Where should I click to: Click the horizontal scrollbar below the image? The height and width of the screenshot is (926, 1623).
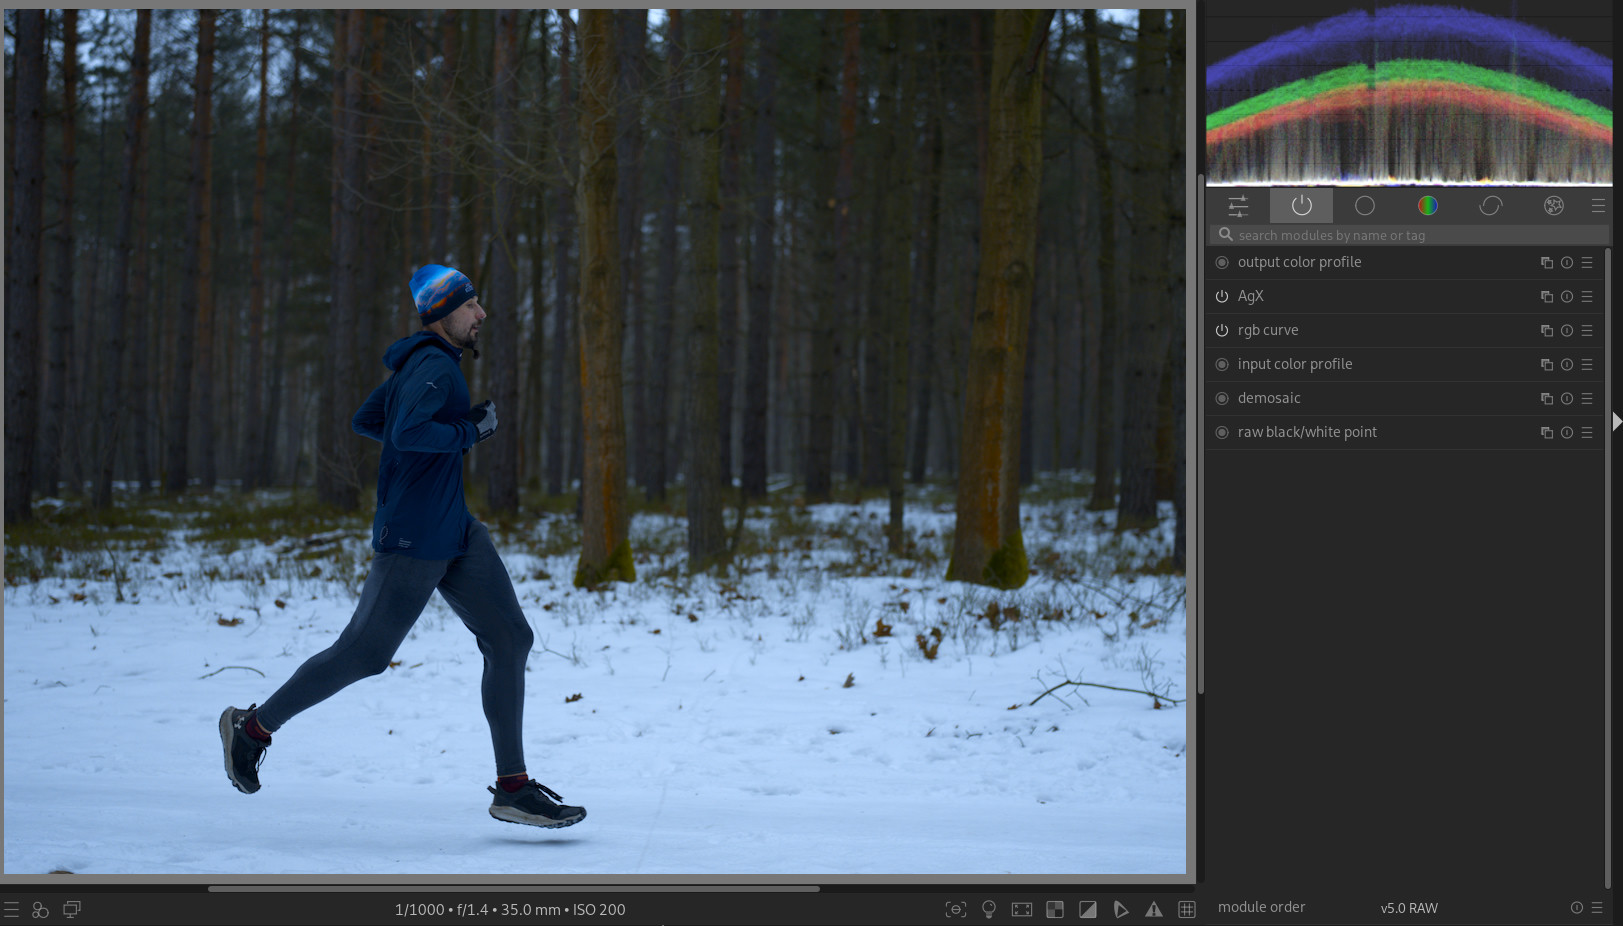514,888
